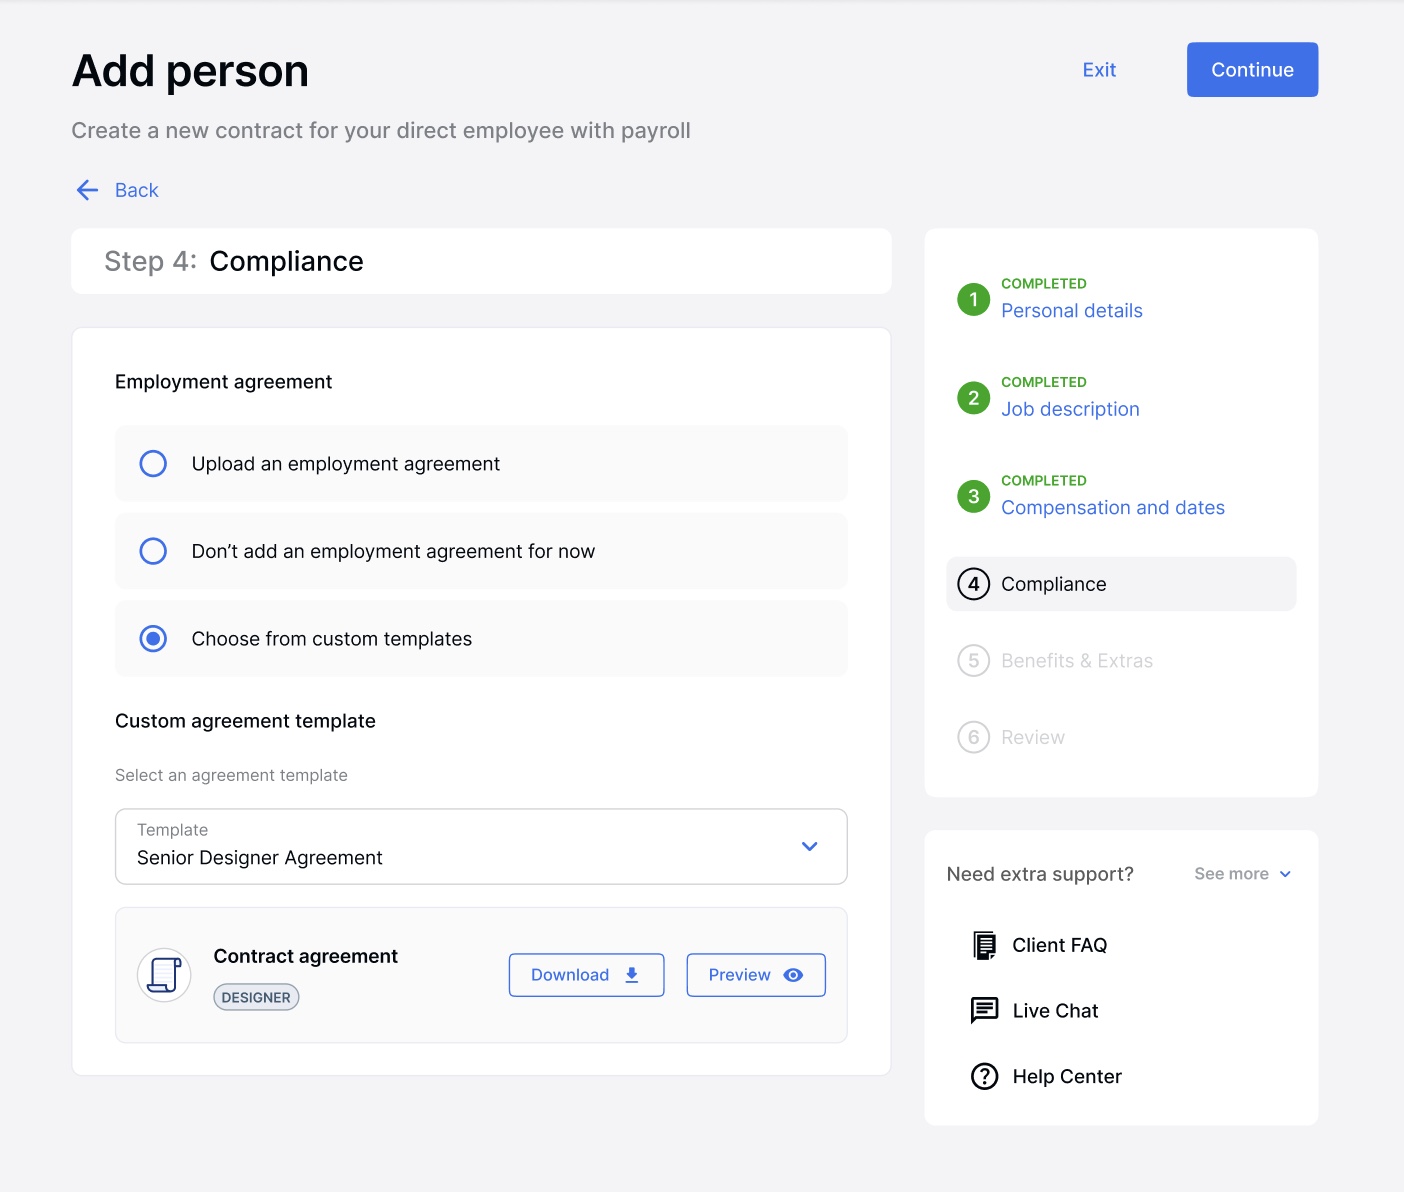Click the eye icon in the Preview button
1404x1192 pixels.
(x=793, y=975)
